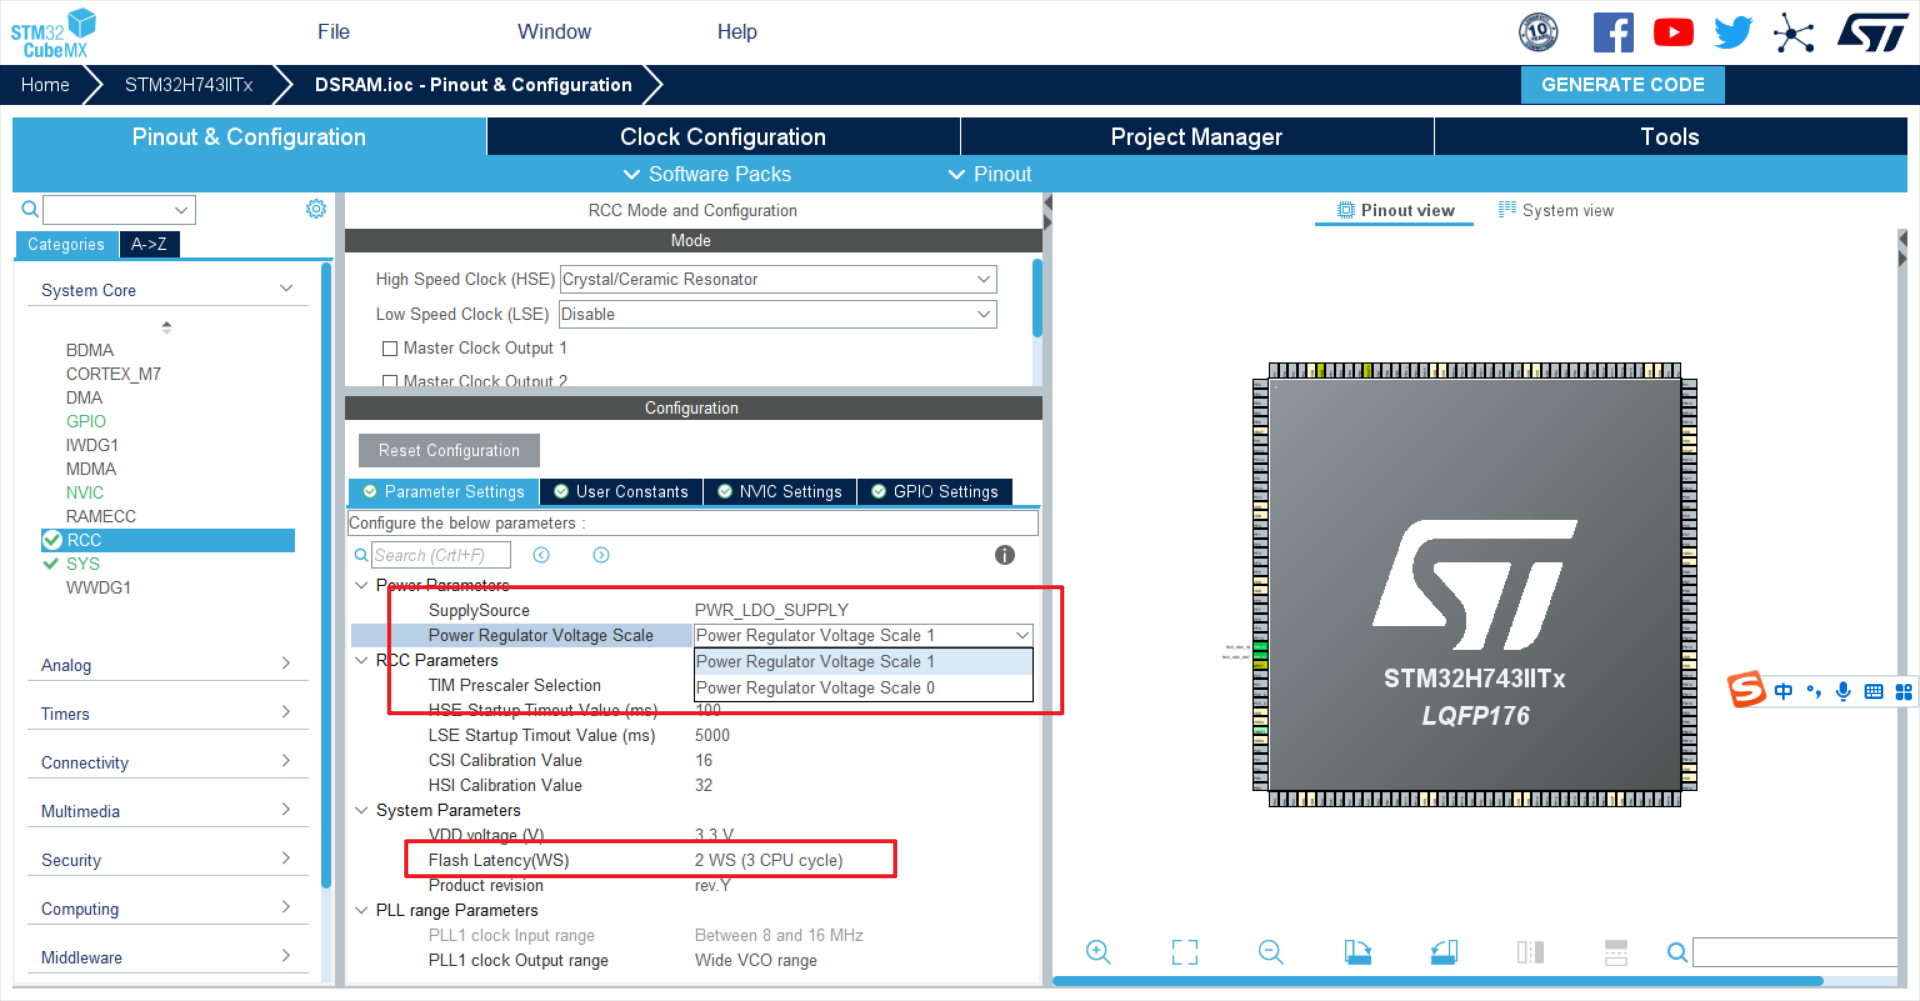Click inside the parameter search field
This screenshot has height=1001, width=1920.
pyautogui.click(x=441, y=554)
